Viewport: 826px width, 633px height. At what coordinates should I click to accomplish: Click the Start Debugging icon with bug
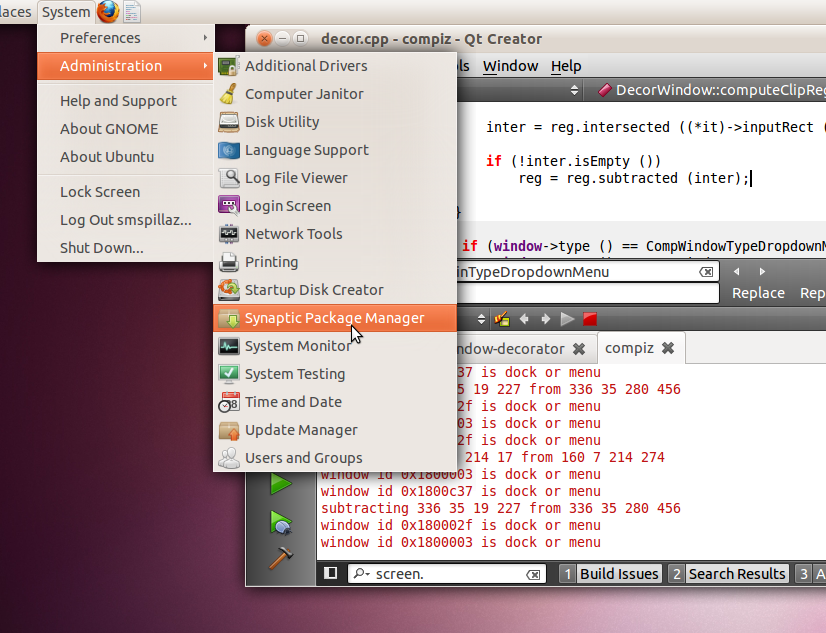(x=280, y=523)
